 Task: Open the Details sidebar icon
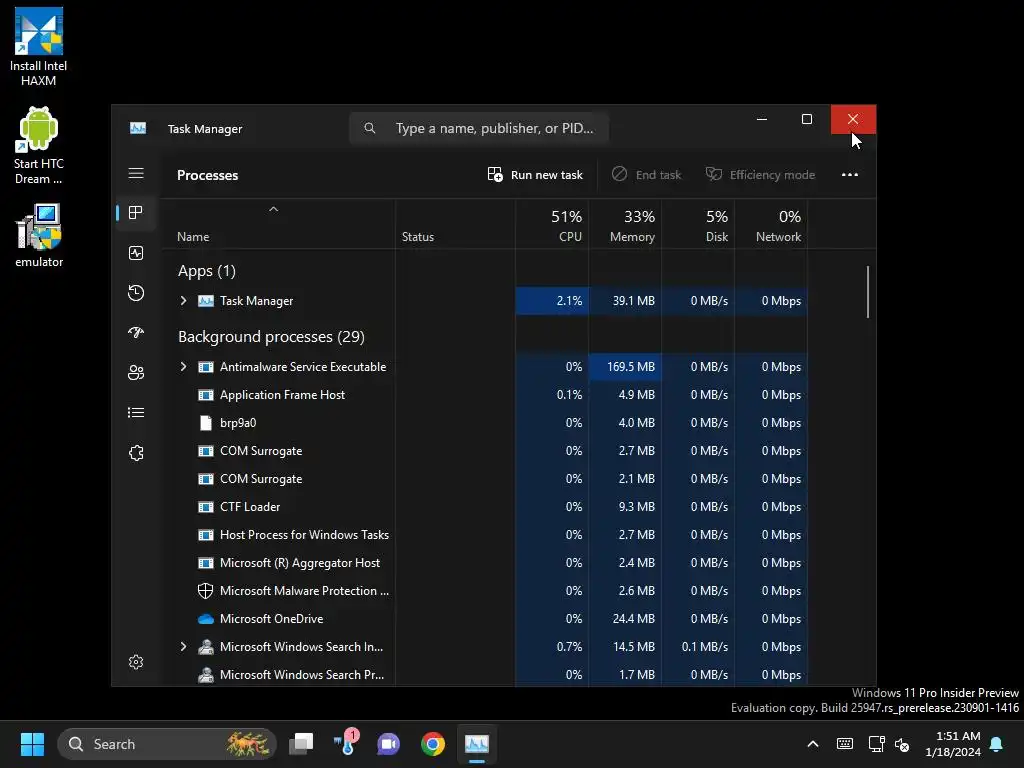point(136,412)
